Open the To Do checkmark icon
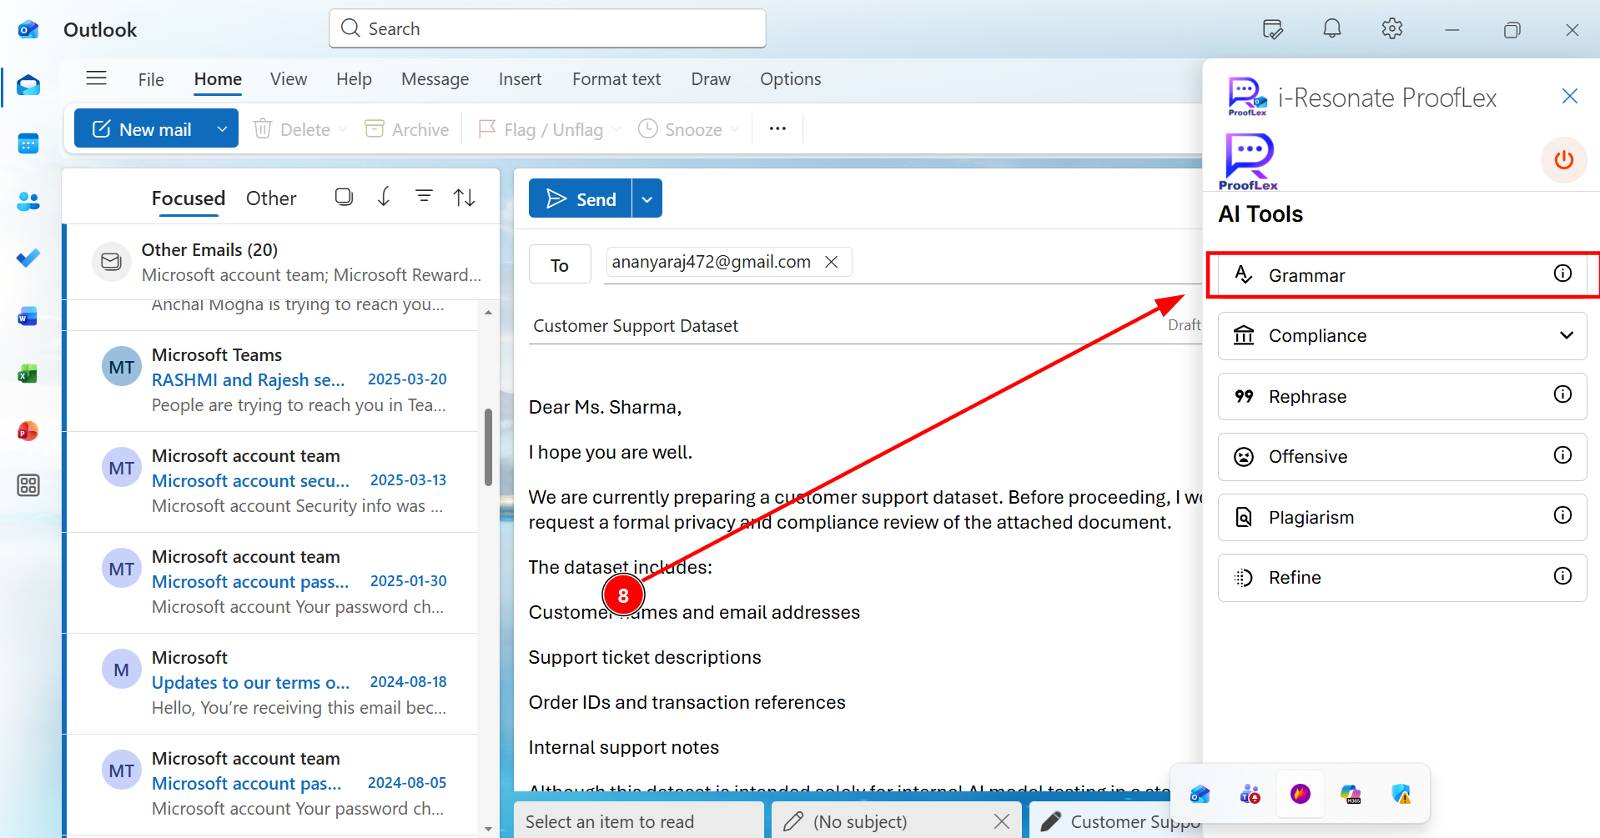 (x=28, y=259)
